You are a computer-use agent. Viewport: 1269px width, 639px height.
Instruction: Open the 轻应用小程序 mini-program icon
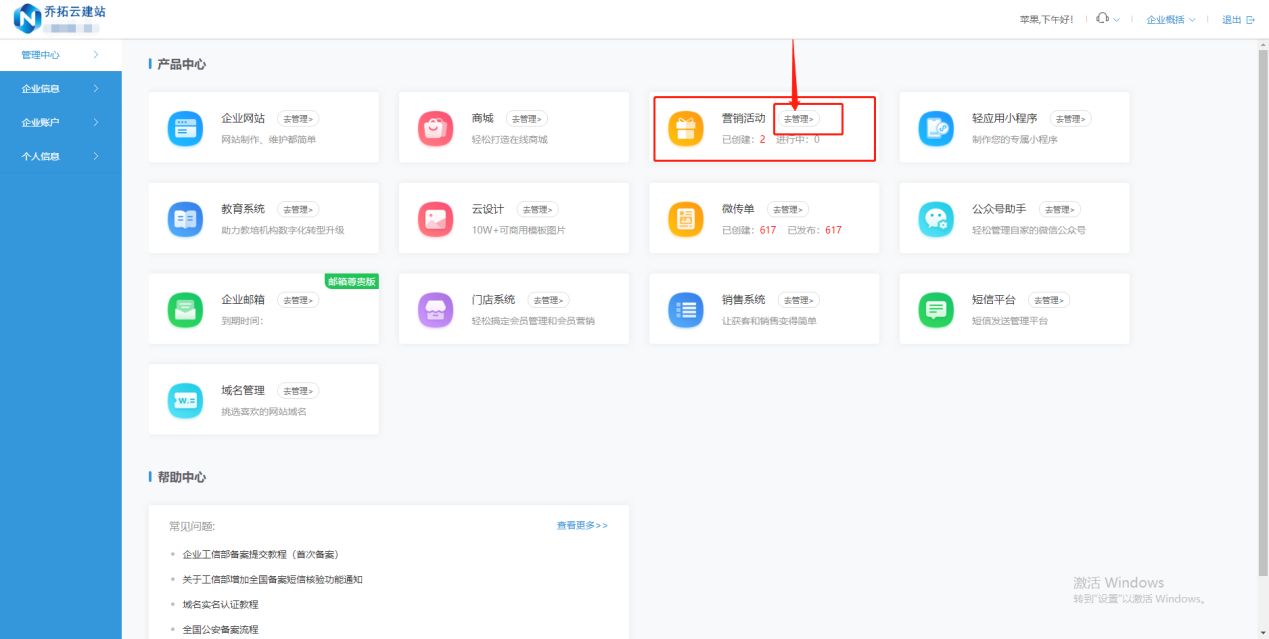935,127
